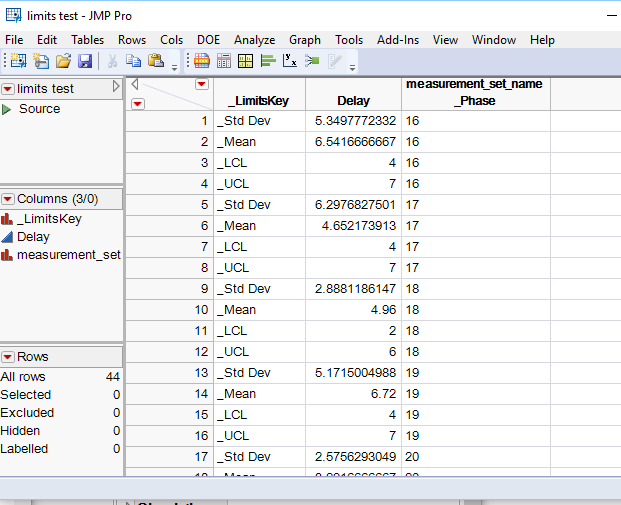The height and width of the screenshot is (505, 621).
Task: Click the Save disk icon
Action: click(x=85, y=61)
